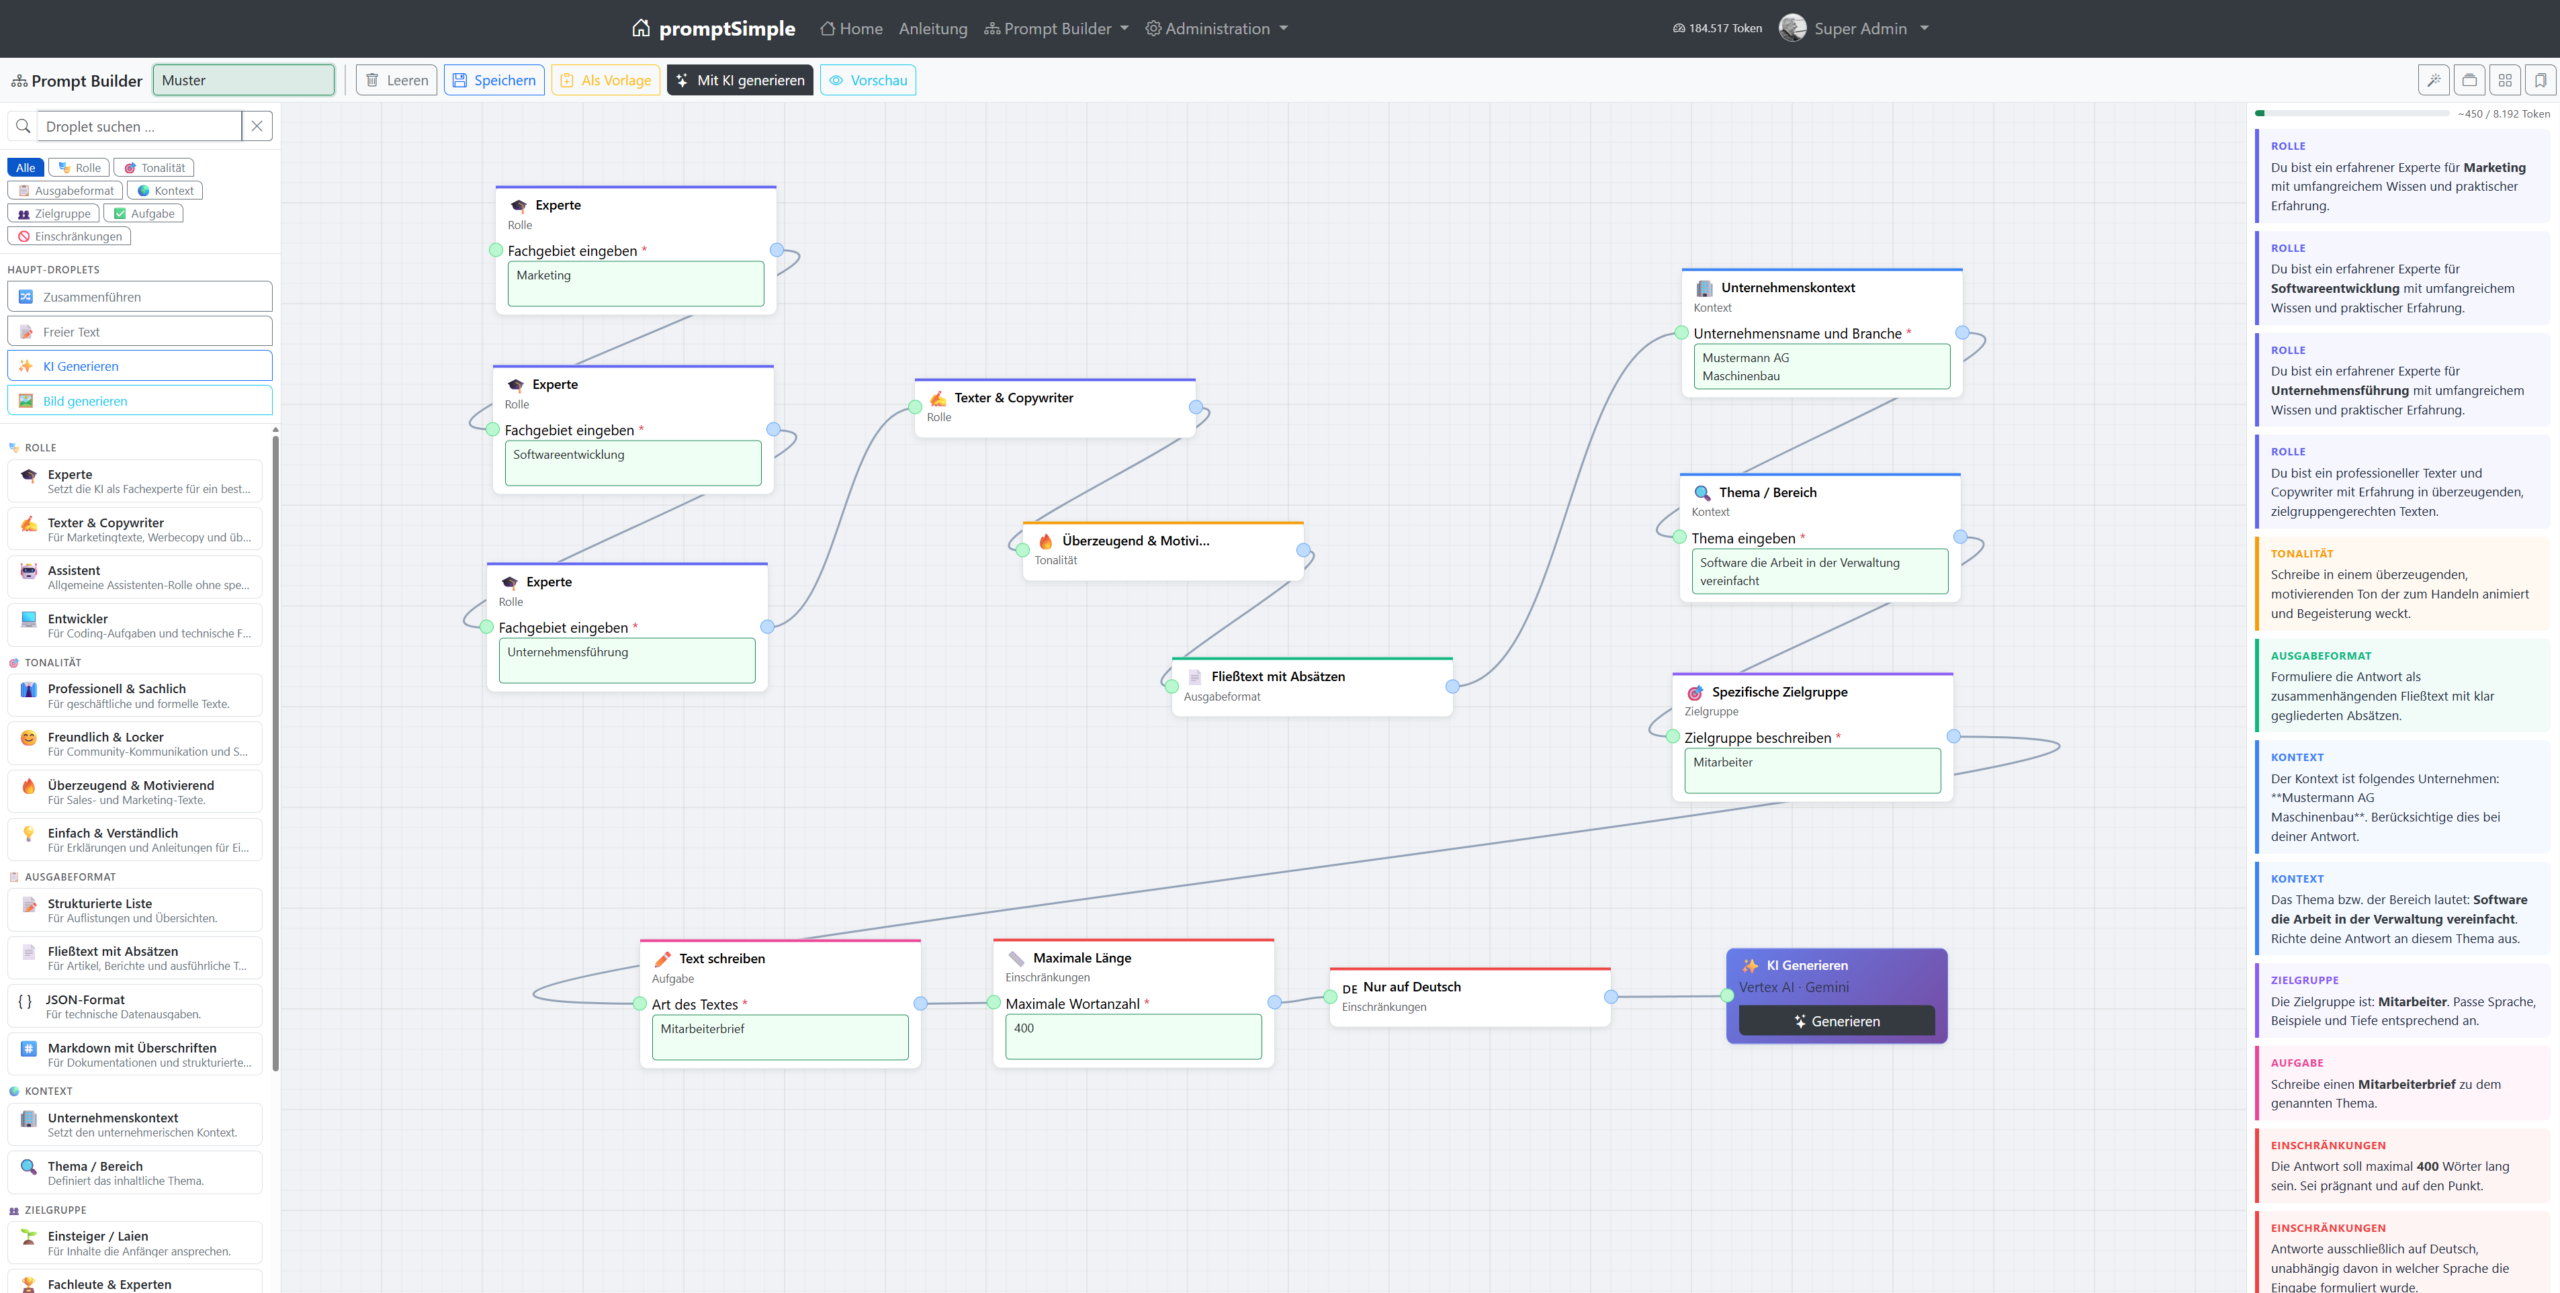Click the token usage progress bar
Screen dimensions: 2560x1293
(2352, 114)
